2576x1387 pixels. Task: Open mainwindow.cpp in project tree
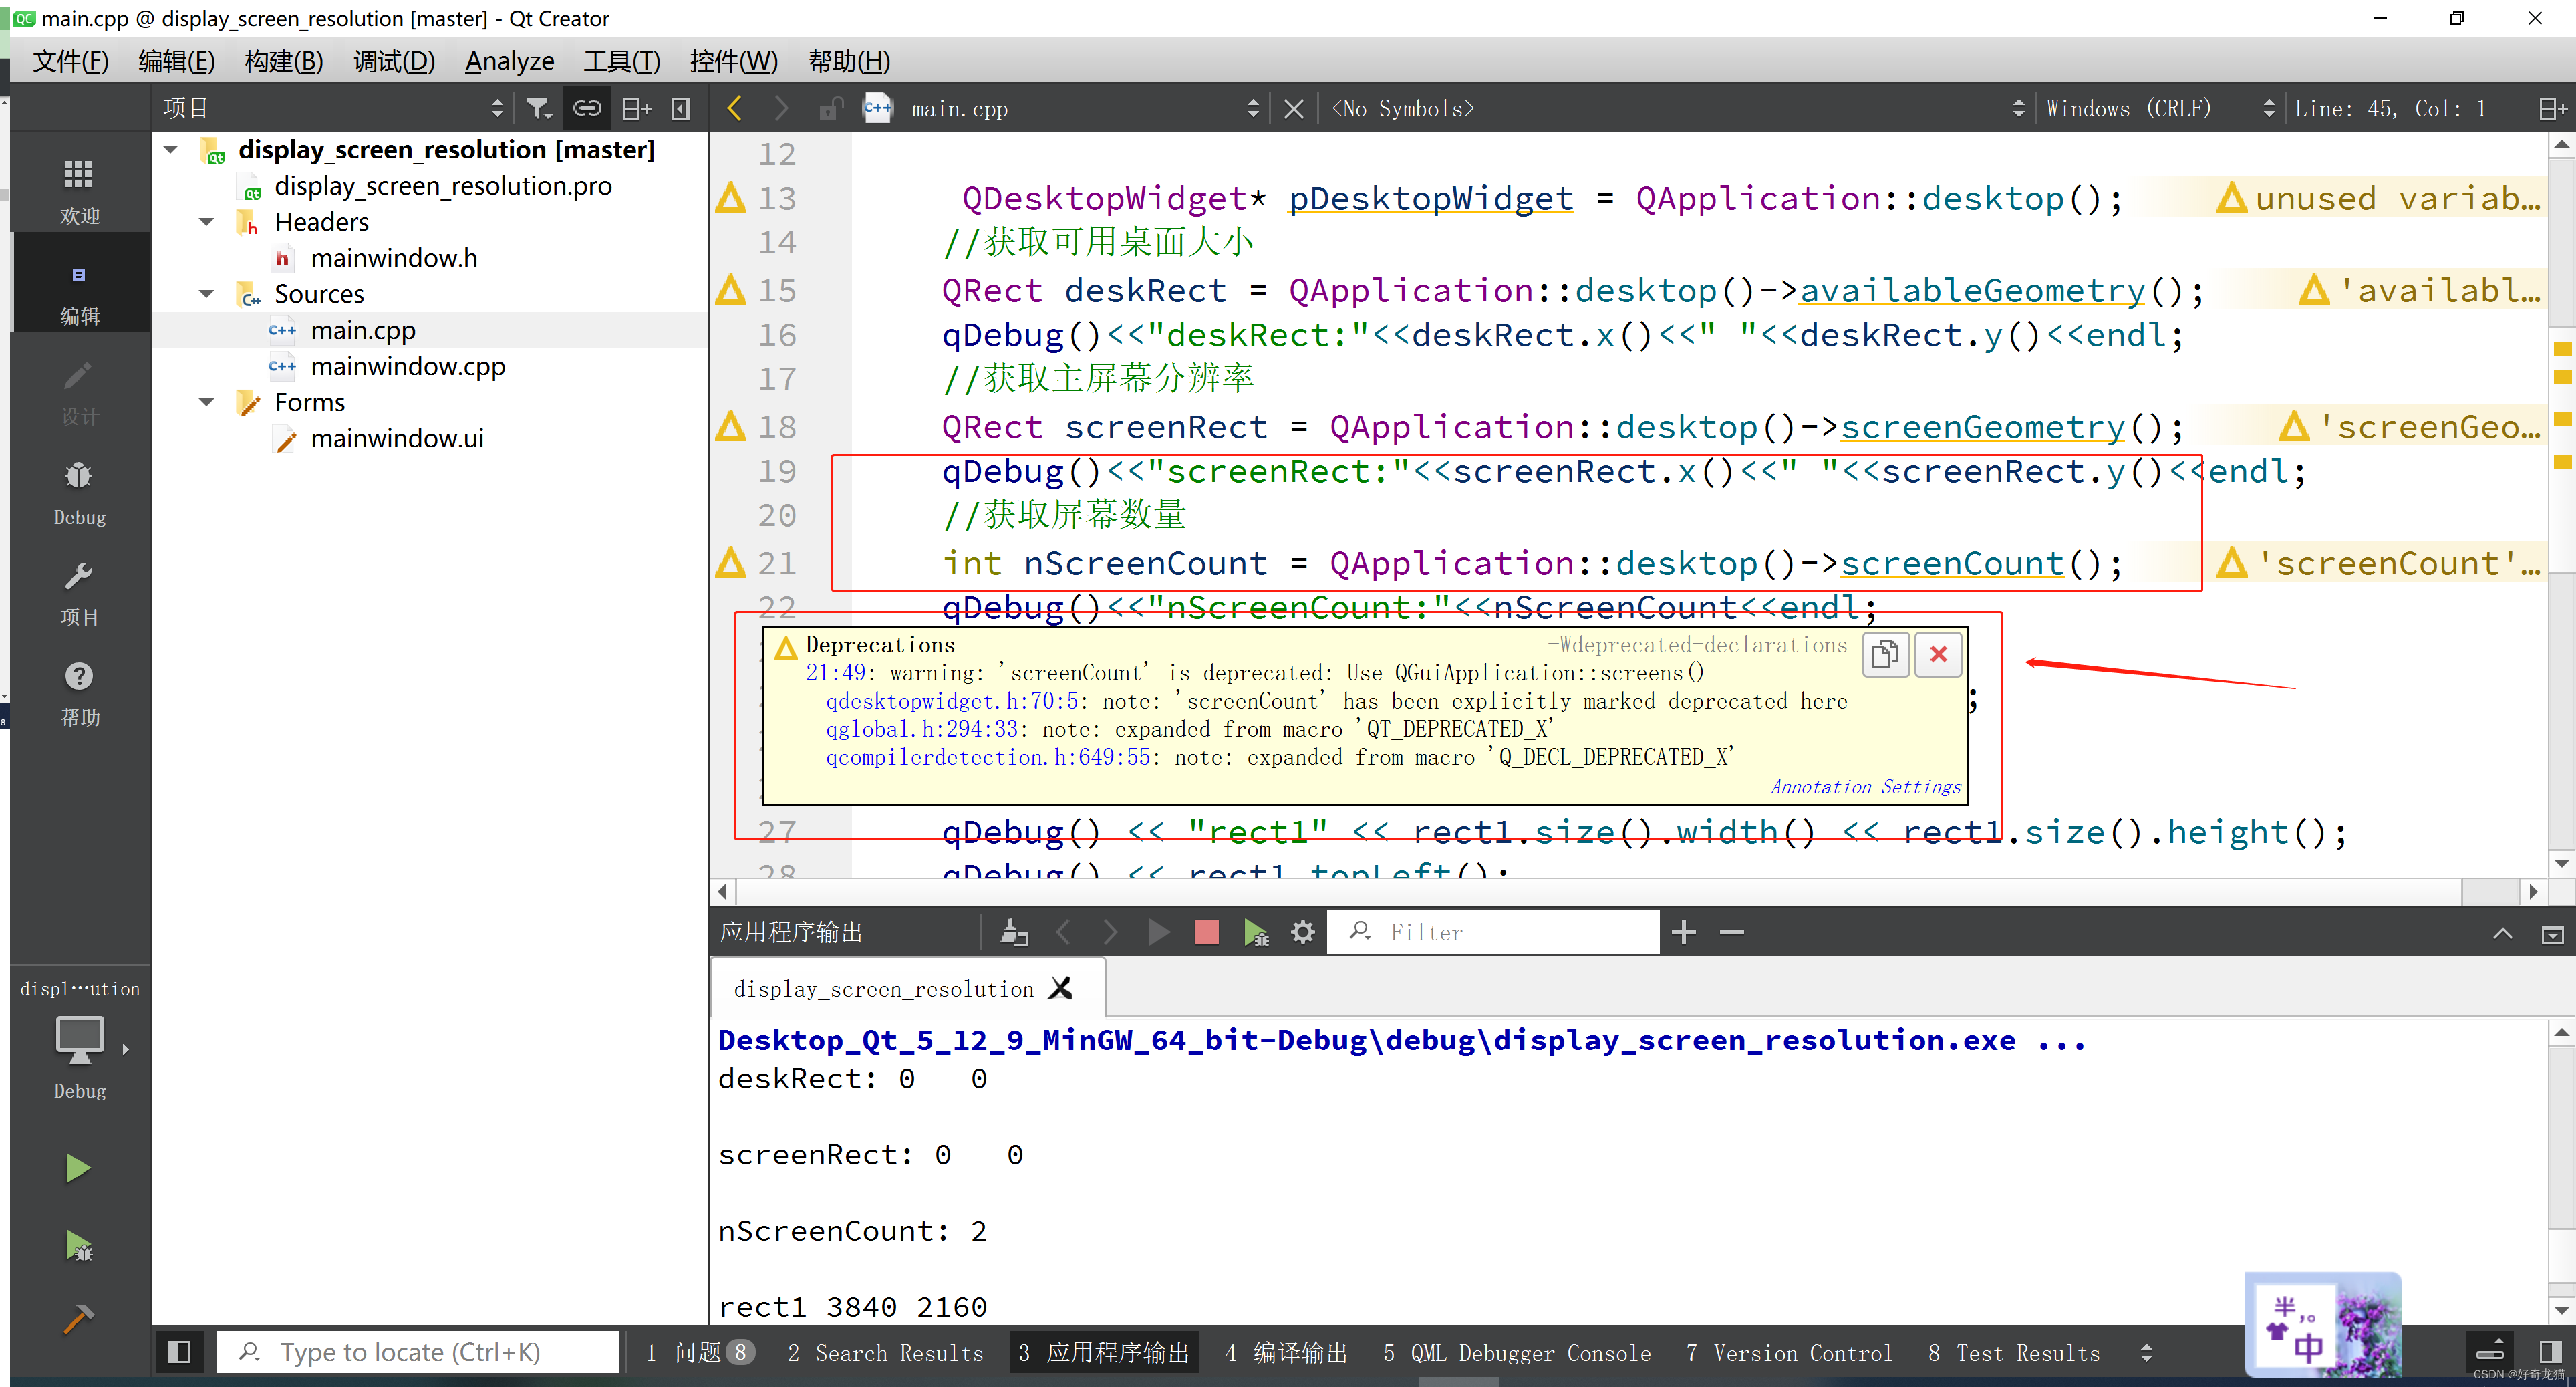coord(407,366)
